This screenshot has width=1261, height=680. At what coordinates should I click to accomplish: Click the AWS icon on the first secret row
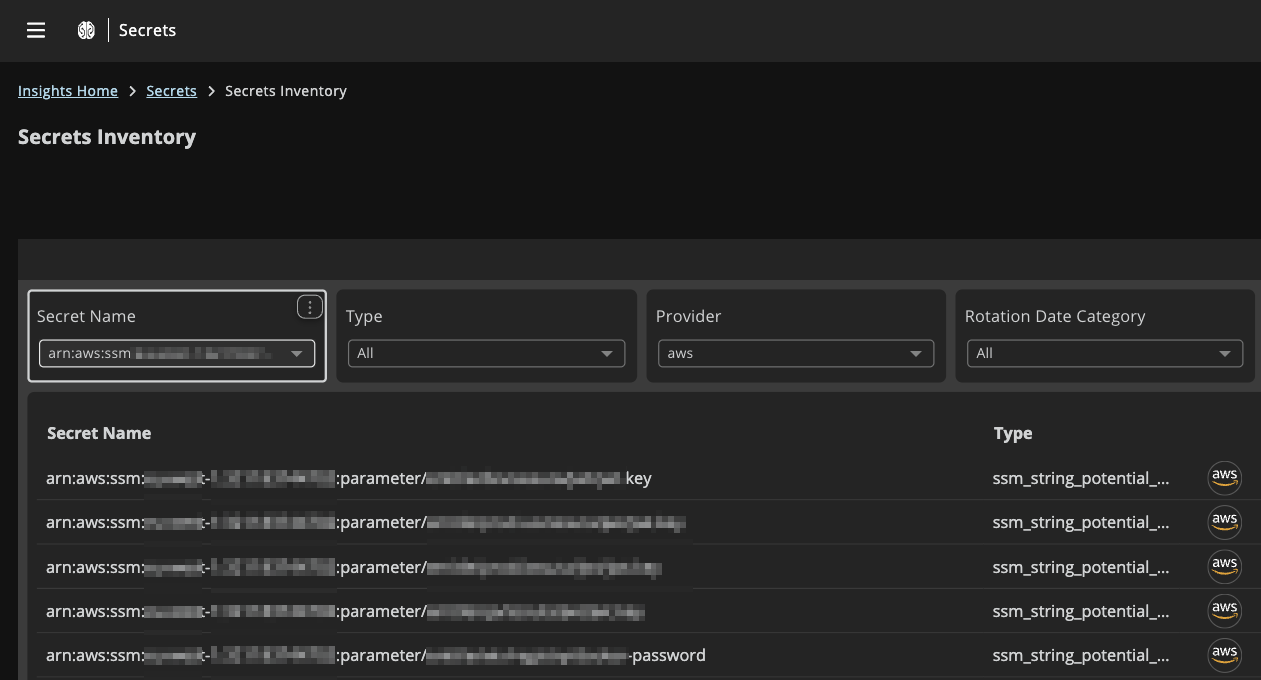pos(1224,478)
